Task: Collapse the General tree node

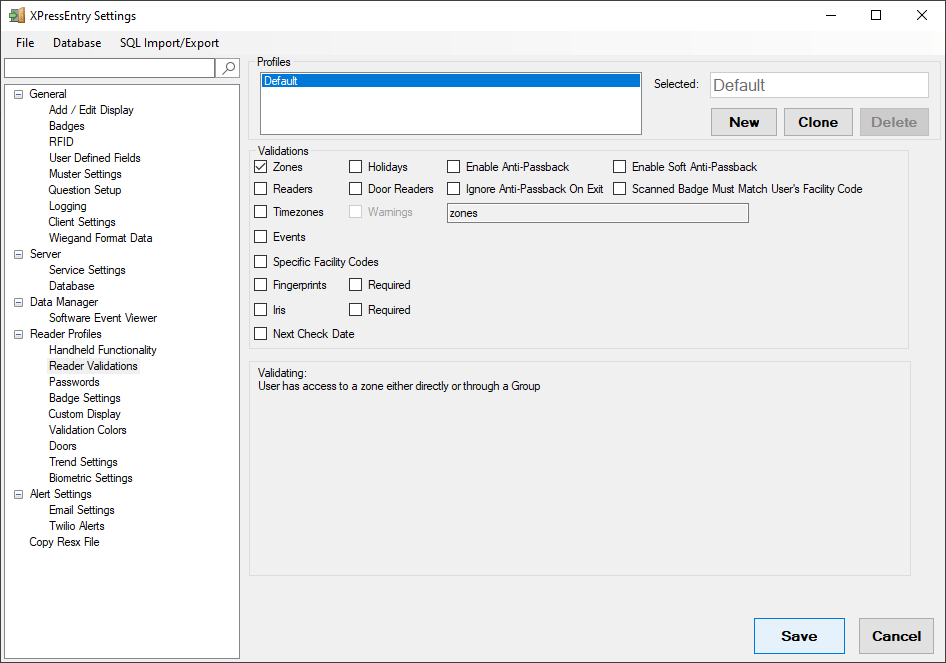Action: coord(19,94)
